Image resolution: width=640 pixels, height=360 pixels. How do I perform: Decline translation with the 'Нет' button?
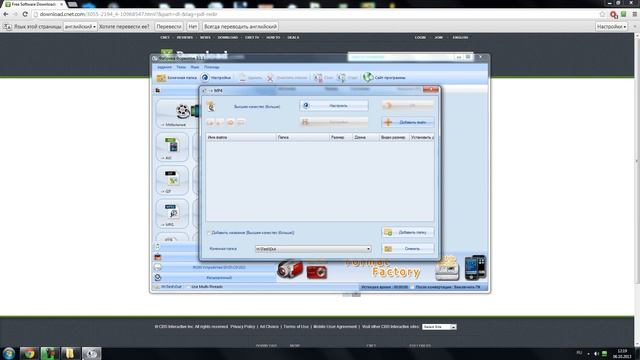(193, 27)
